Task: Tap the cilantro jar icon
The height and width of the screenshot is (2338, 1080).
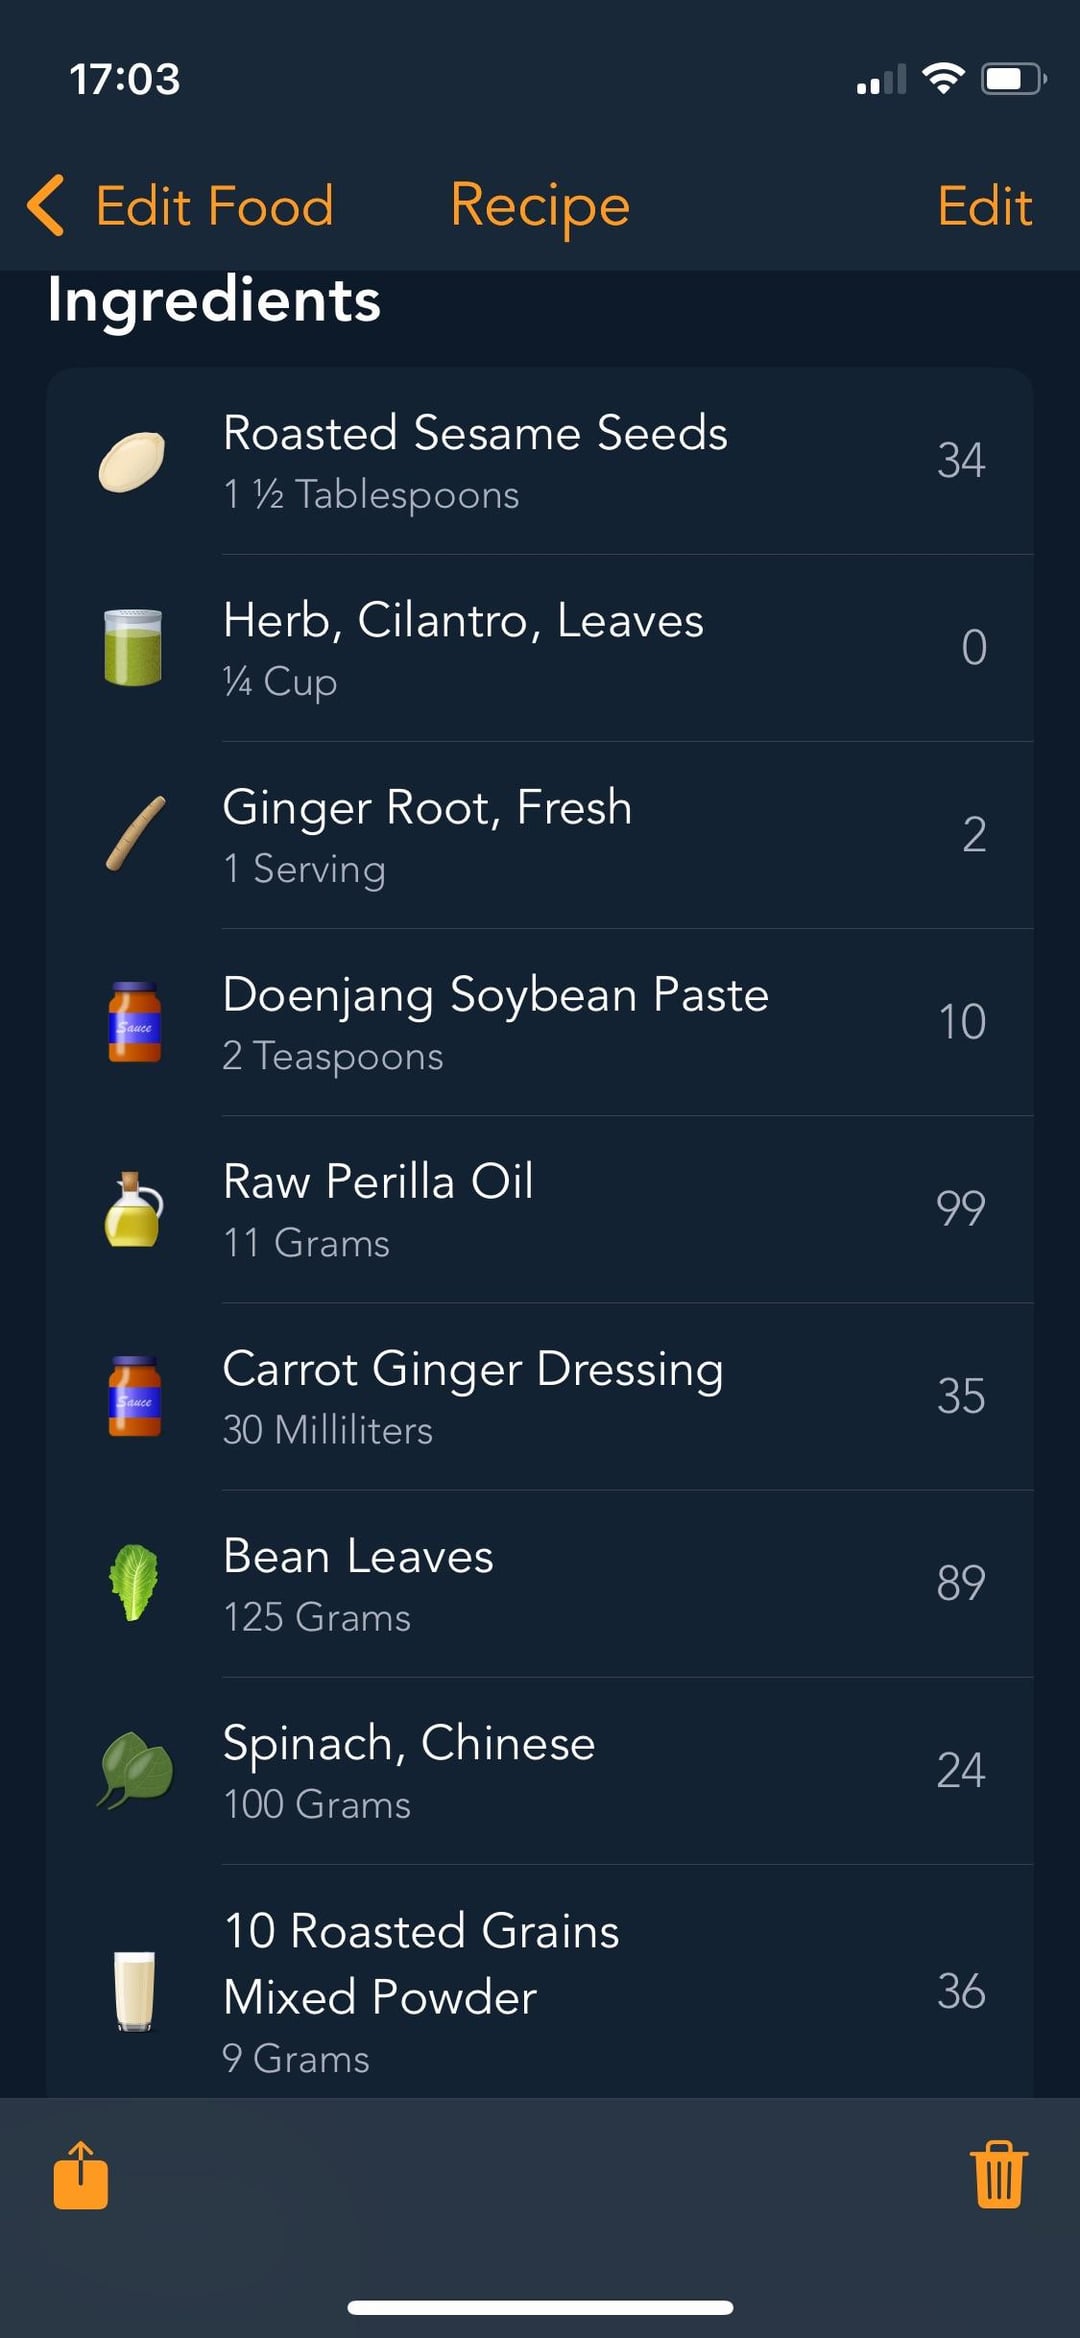Action: pyautogui.click(x=133, y=648)
